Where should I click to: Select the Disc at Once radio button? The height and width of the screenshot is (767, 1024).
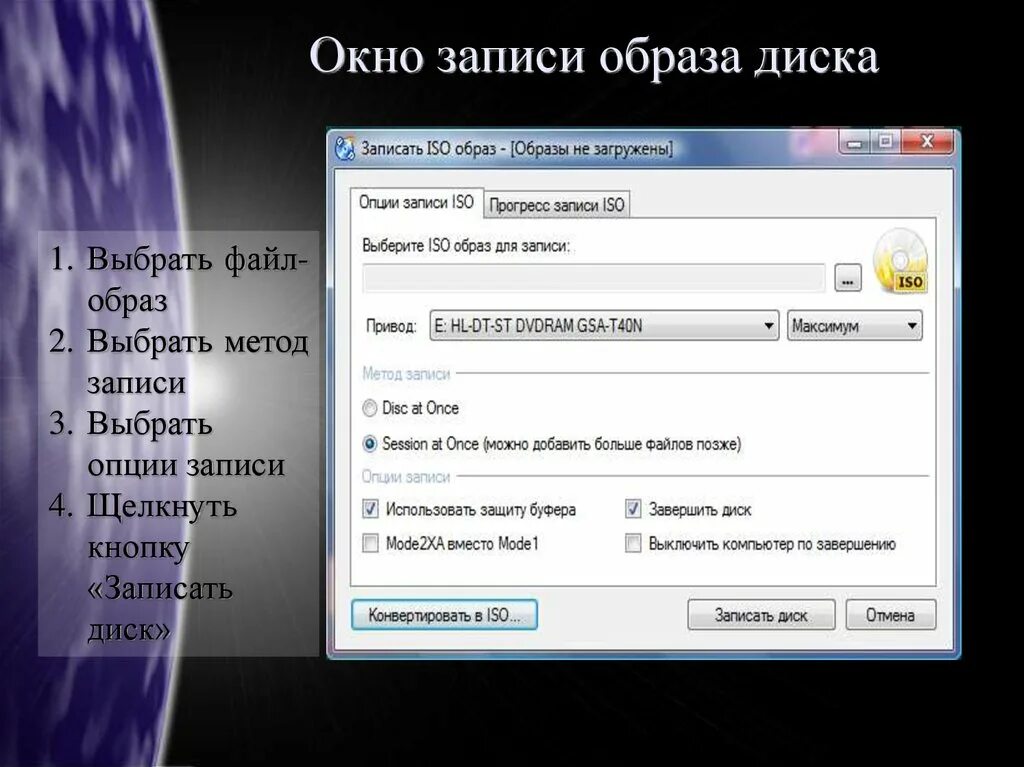370,408
